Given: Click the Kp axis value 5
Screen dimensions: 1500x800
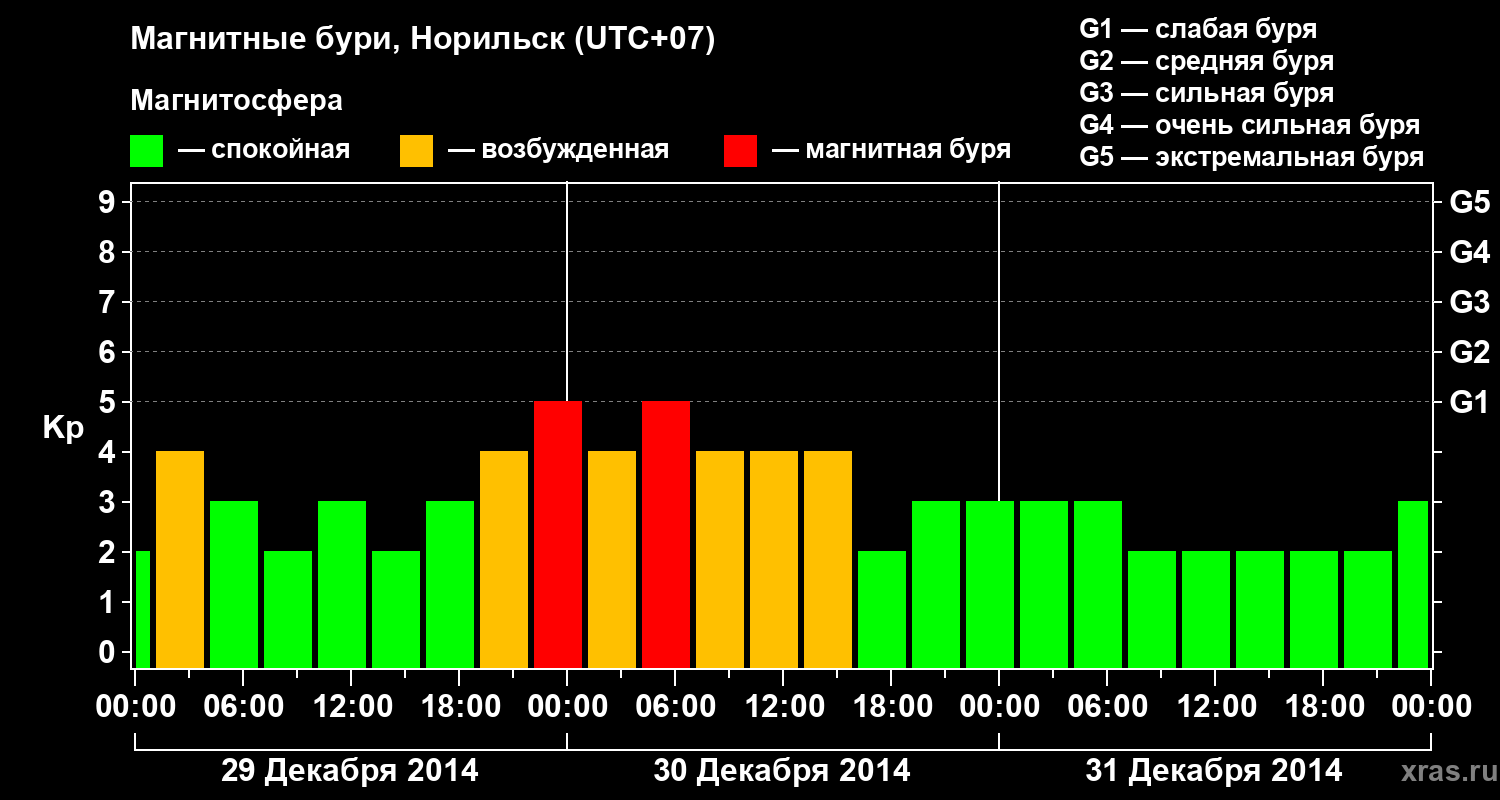Looking at the screenshot, I should coord(109,402).
